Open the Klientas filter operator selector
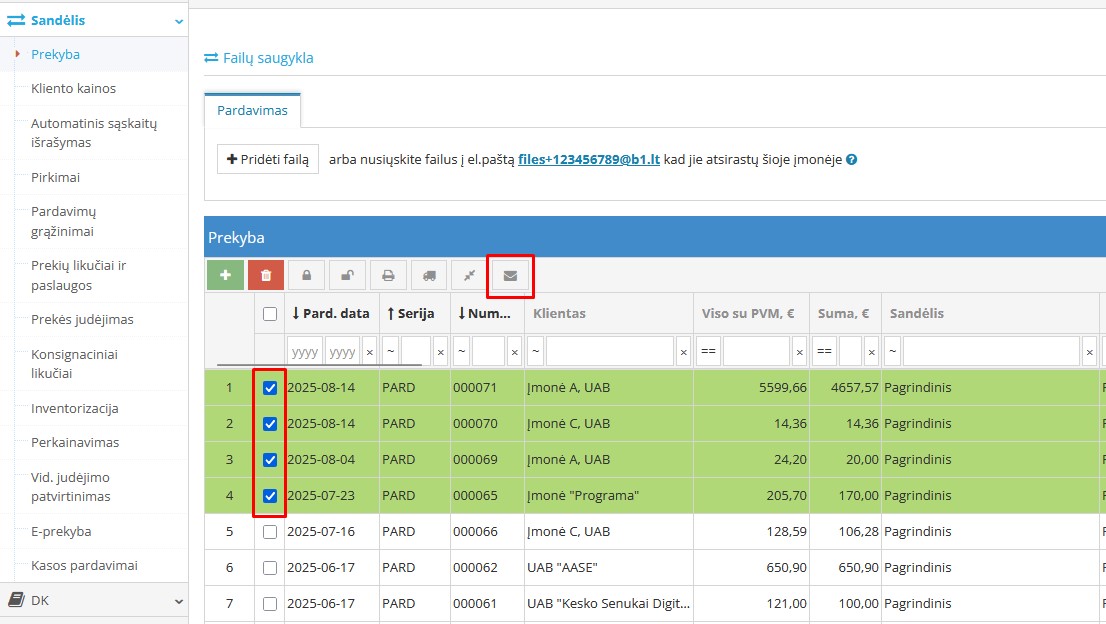This screenshot has height=624, width=1106. click(536, 352)
